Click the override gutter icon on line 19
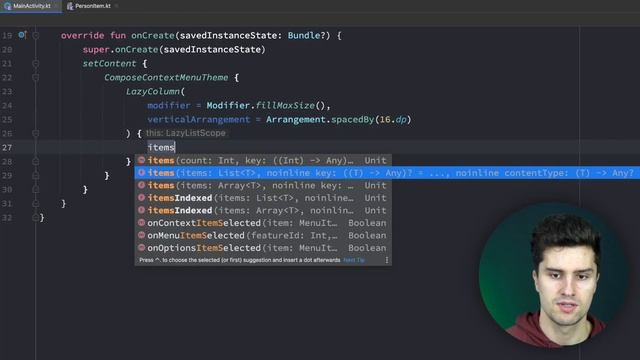The width and height of the screenshot is (640, 360). (x=22, y=35)
